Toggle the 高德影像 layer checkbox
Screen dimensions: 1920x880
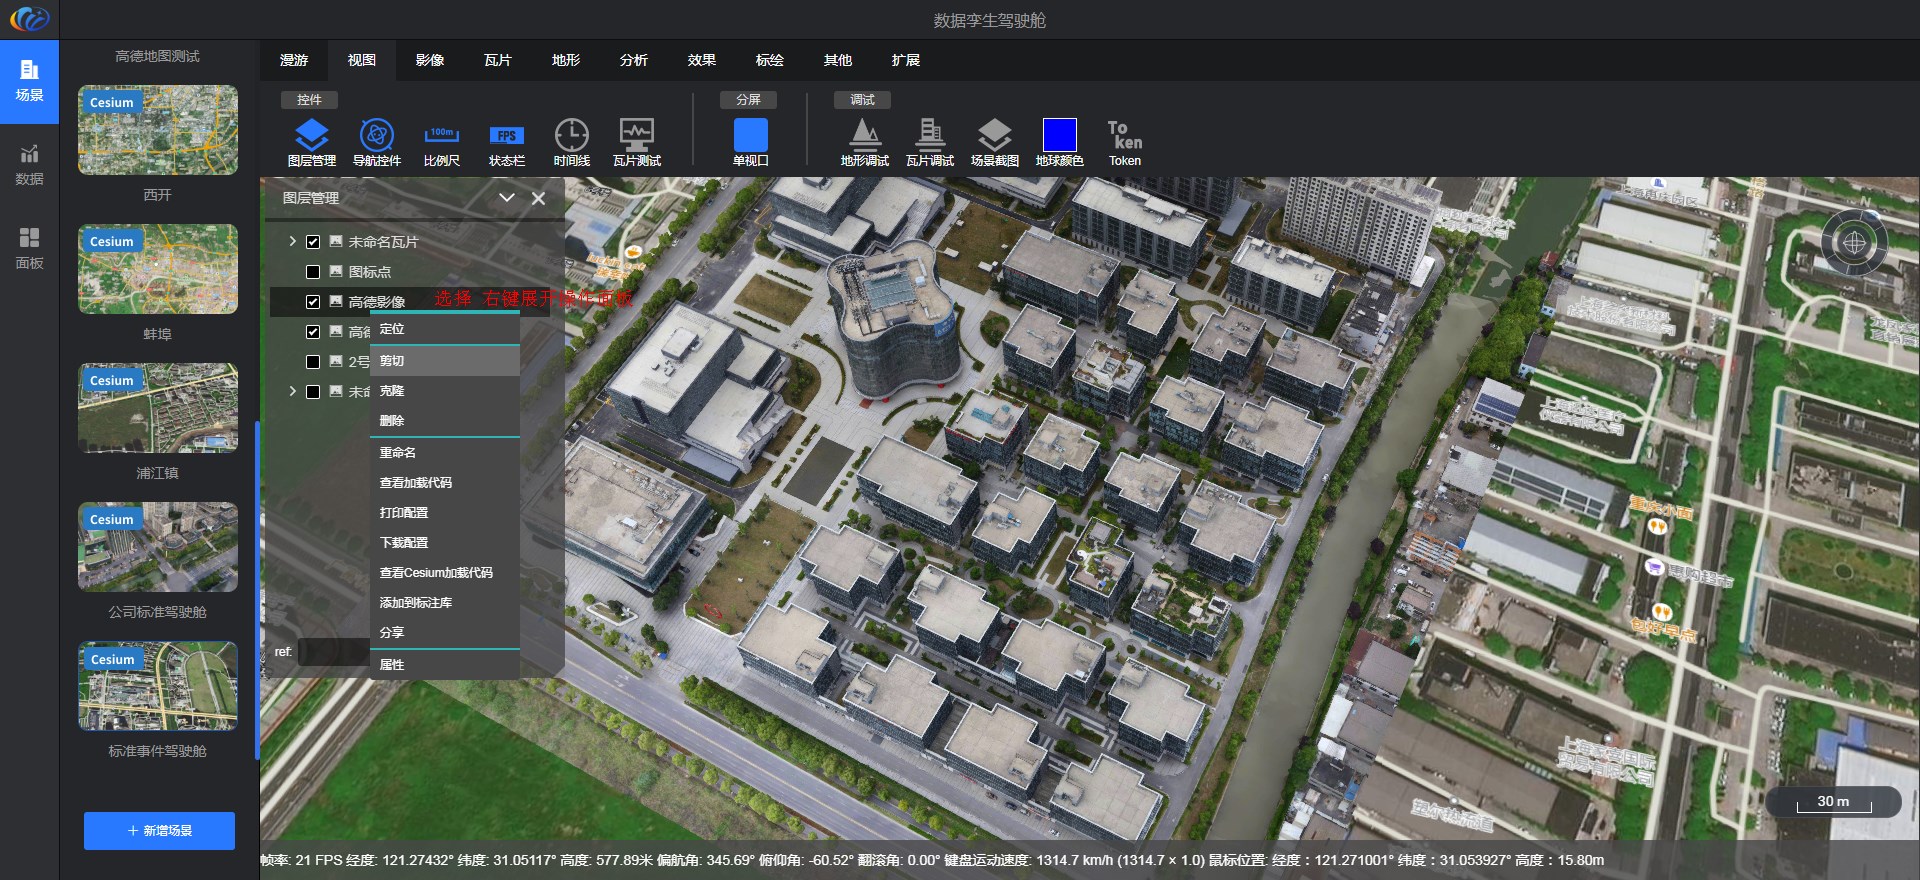tap(313, 302)
